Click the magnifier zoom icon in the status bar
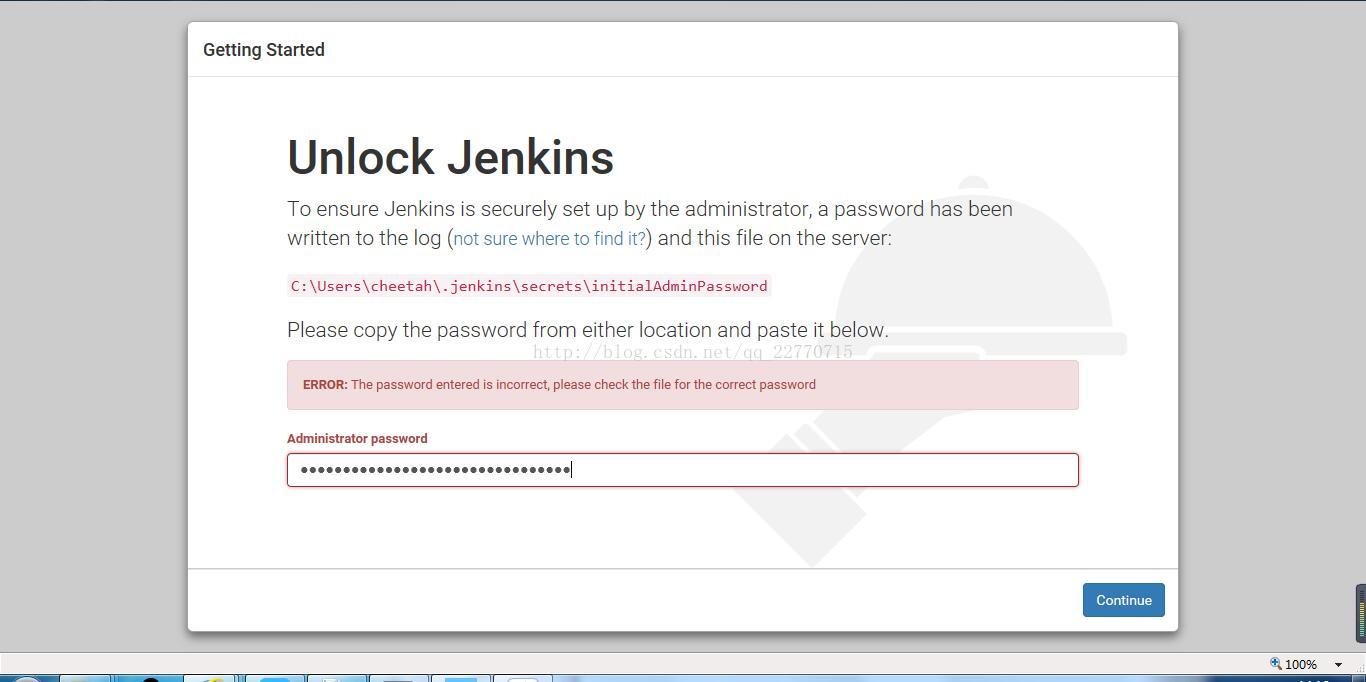Screen dimensions: 1366x682 point(1276,664)
